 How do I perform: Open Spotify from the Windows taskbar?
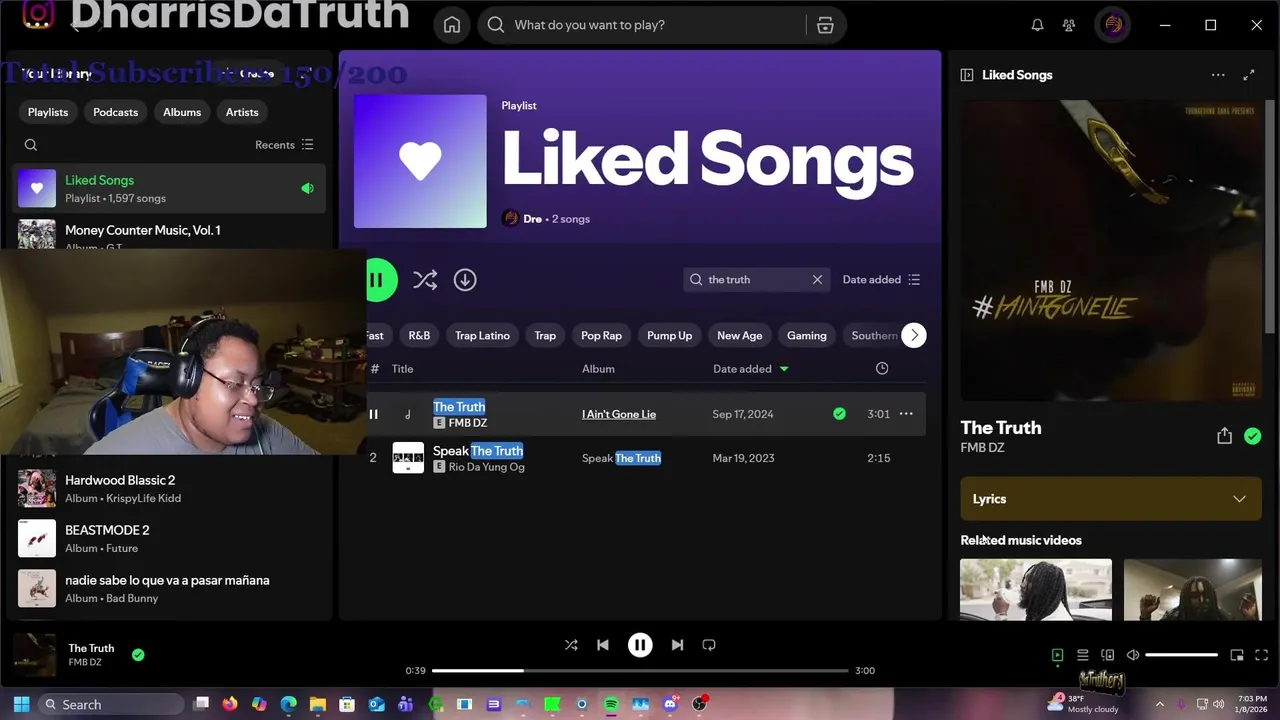[x=611, y=704]
